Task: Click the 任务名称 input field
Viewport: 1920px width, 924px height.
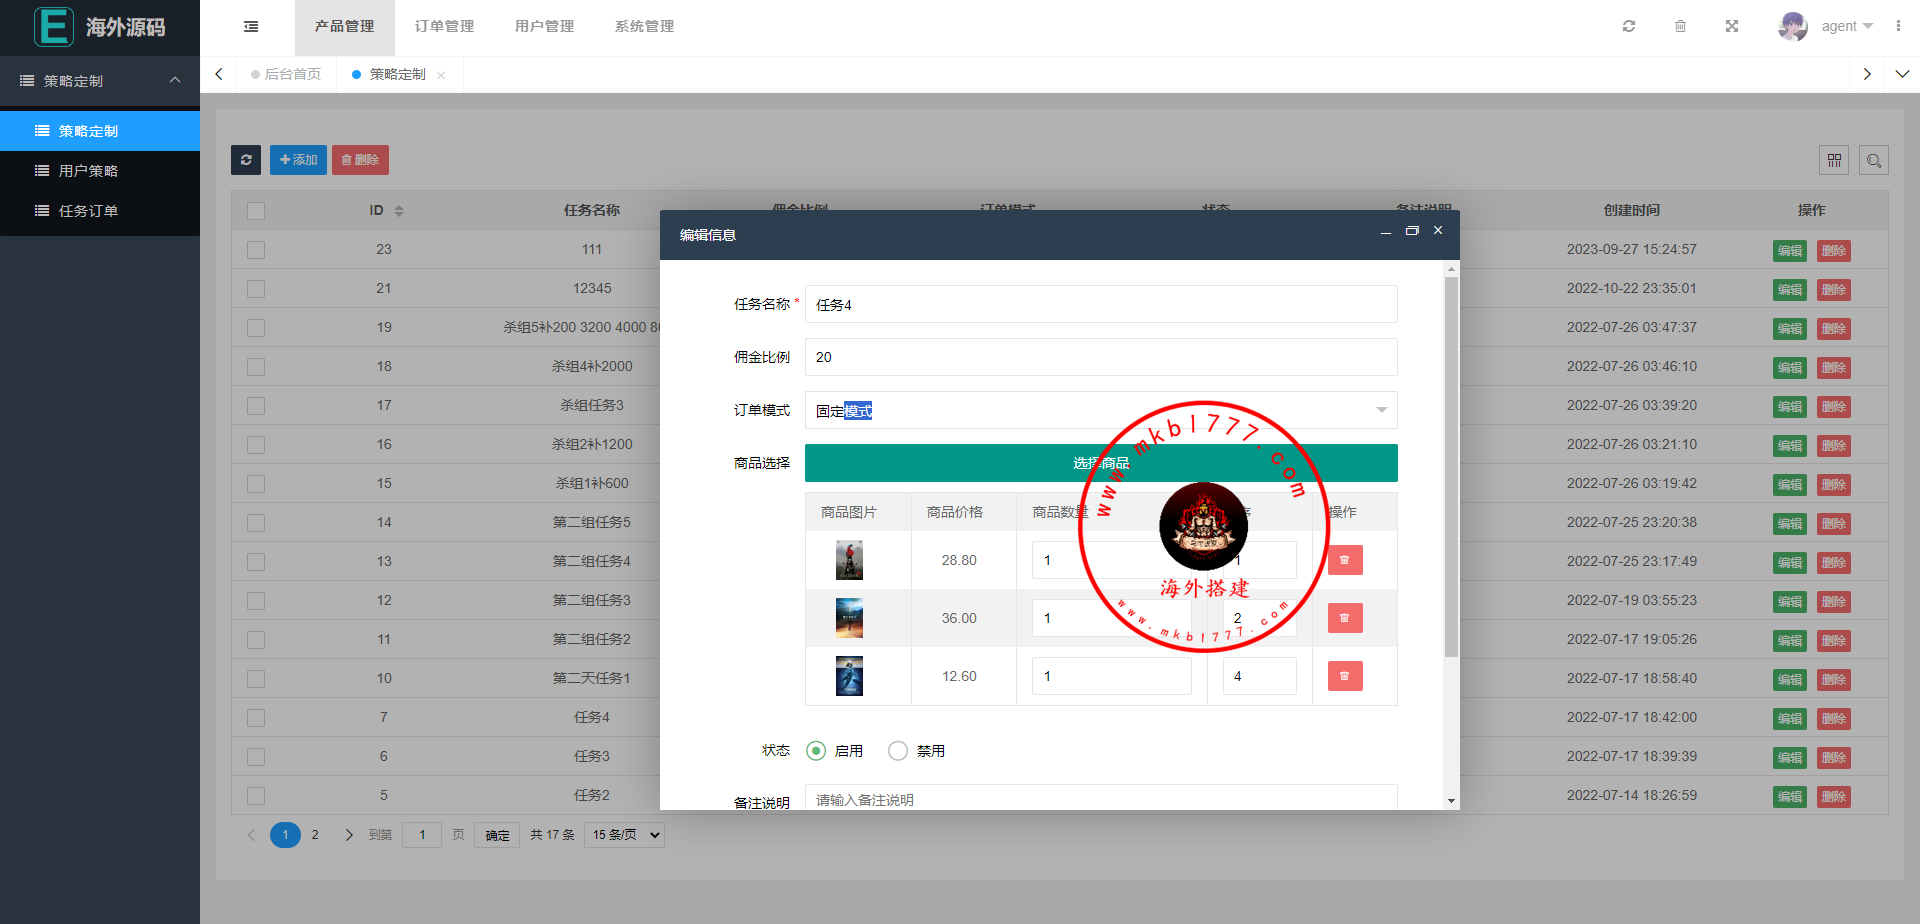Action: (1101, 304)
